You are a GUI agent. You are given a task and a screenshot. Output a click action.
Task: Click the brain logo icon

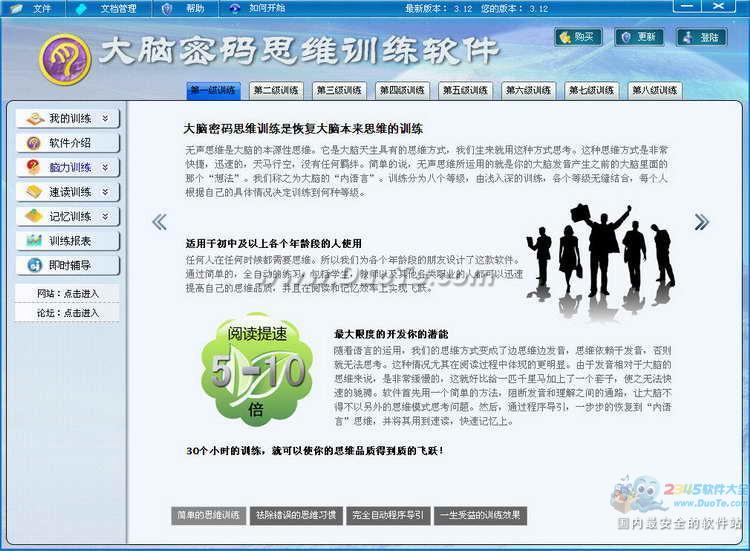coord(64,58)
